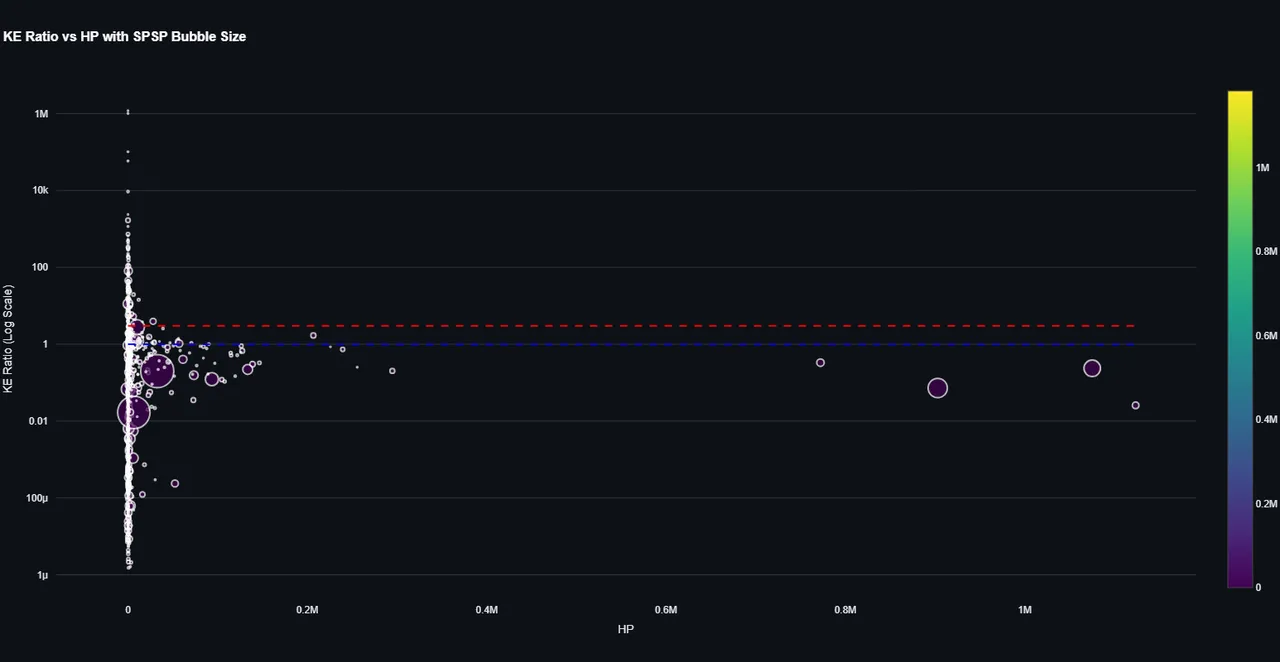Click the 'HP' x-axis title
The width and height of the screenshot is (1280, 662).
(626, 629)
